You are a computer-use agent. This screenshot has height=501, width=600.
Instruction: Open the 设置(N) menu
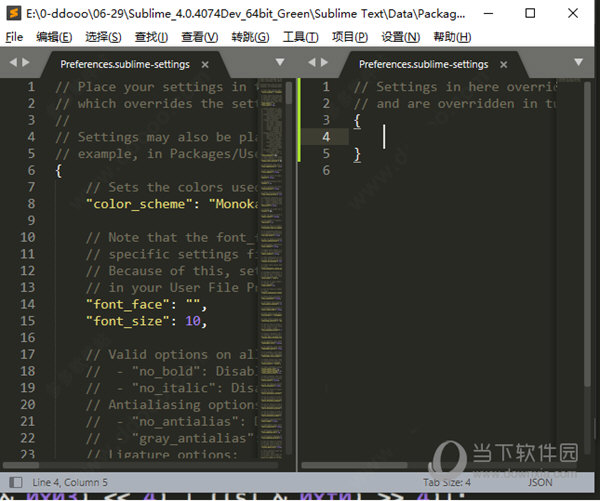click(400, 37)
